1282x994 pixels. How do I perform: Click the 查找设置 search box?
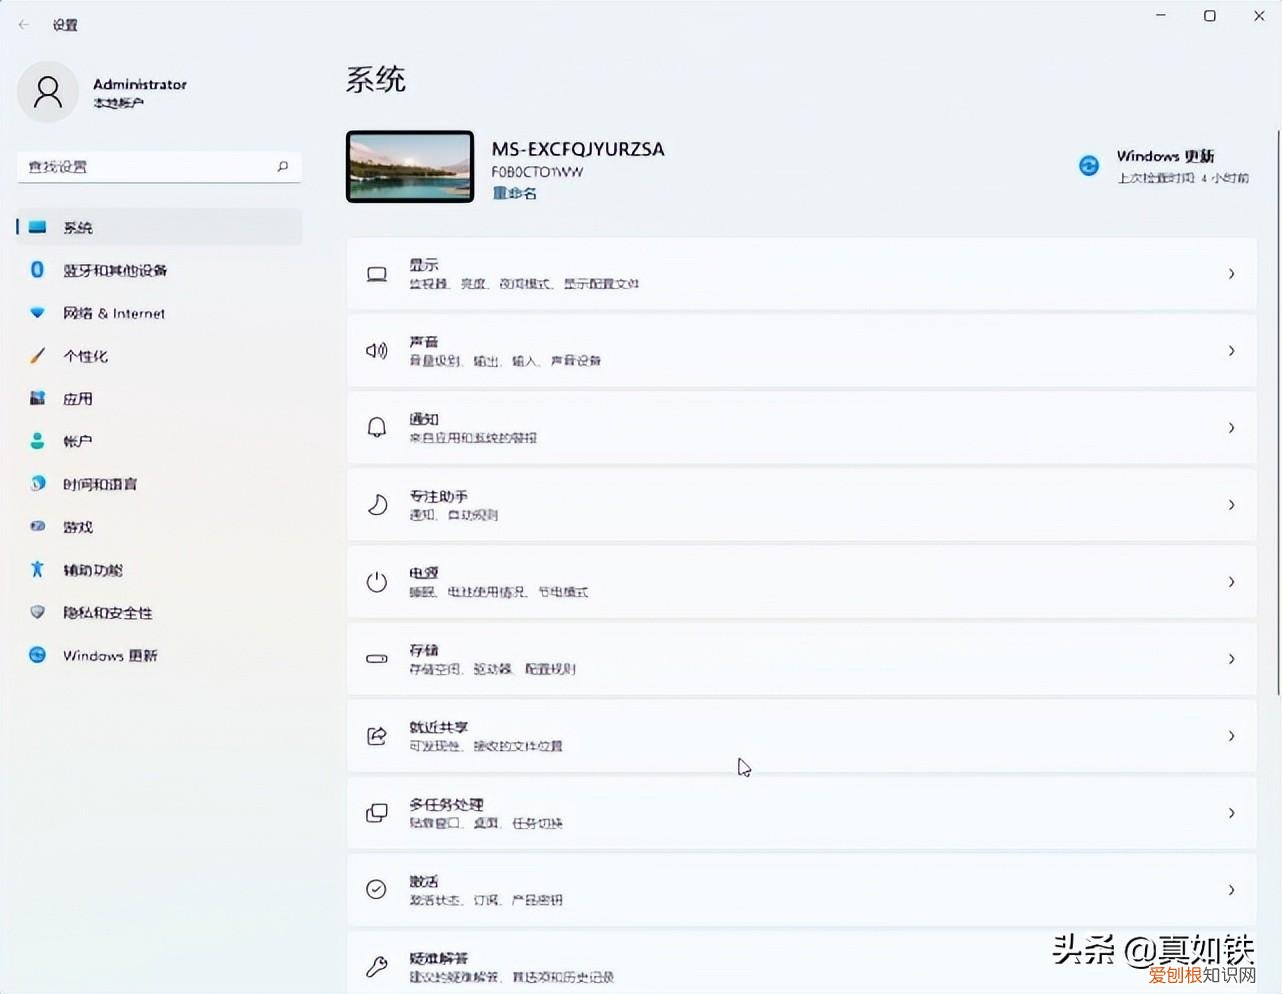(x=148, y=167)
